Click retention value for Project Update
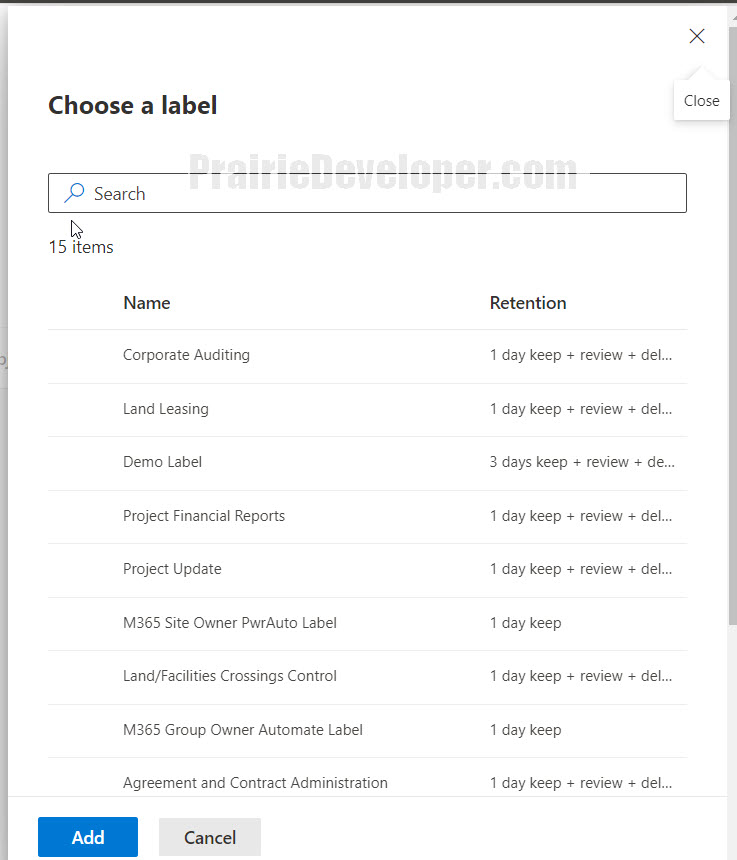 [581, 569]
